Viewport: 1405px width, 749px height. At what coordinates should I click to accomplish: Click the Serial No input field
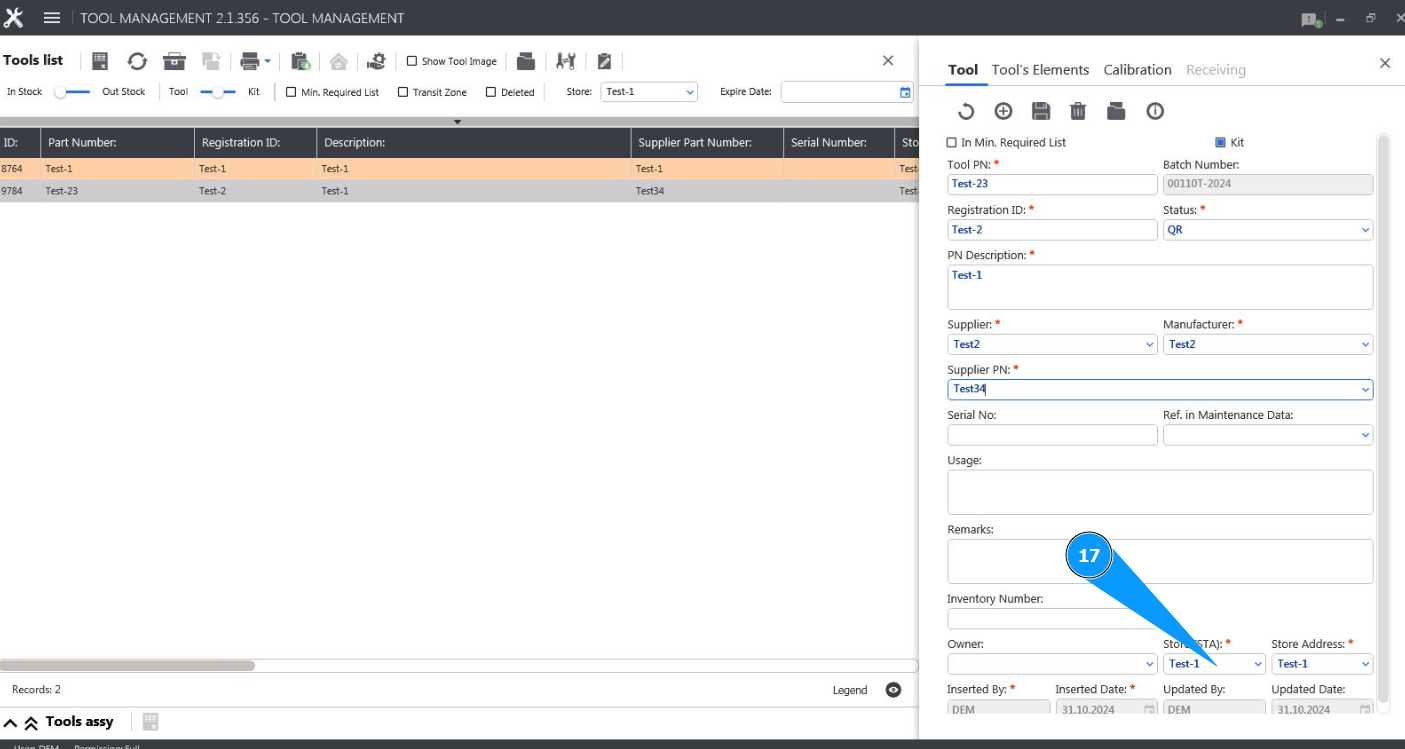click(1051, 435)
